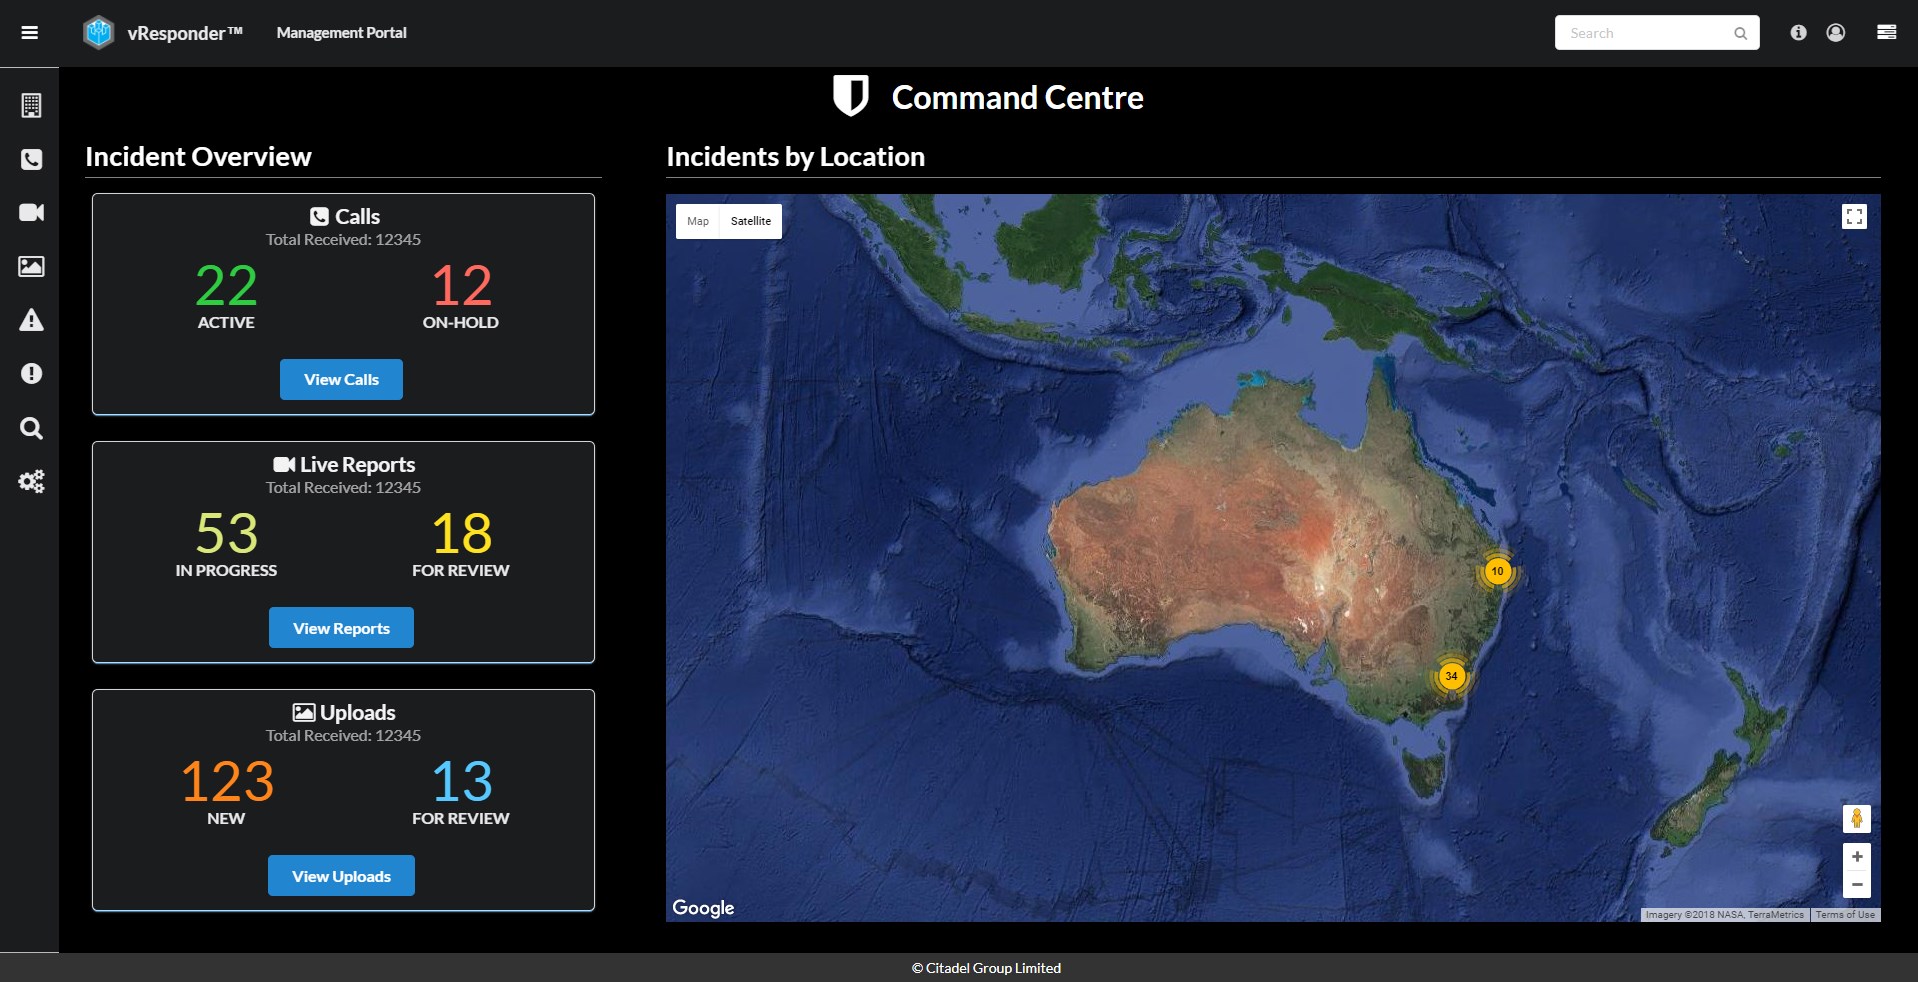Click the 12 on-hold calls count
1918x982 pixels.
[x=461, y=286]
